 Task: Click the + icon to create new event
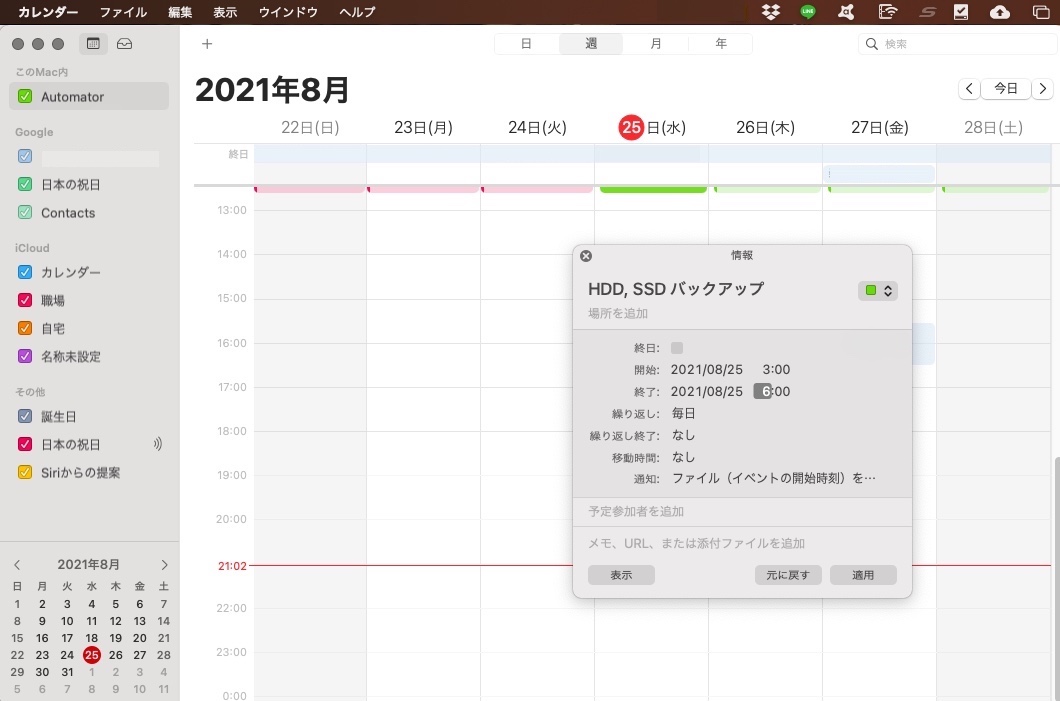click(x=207, y=43)
